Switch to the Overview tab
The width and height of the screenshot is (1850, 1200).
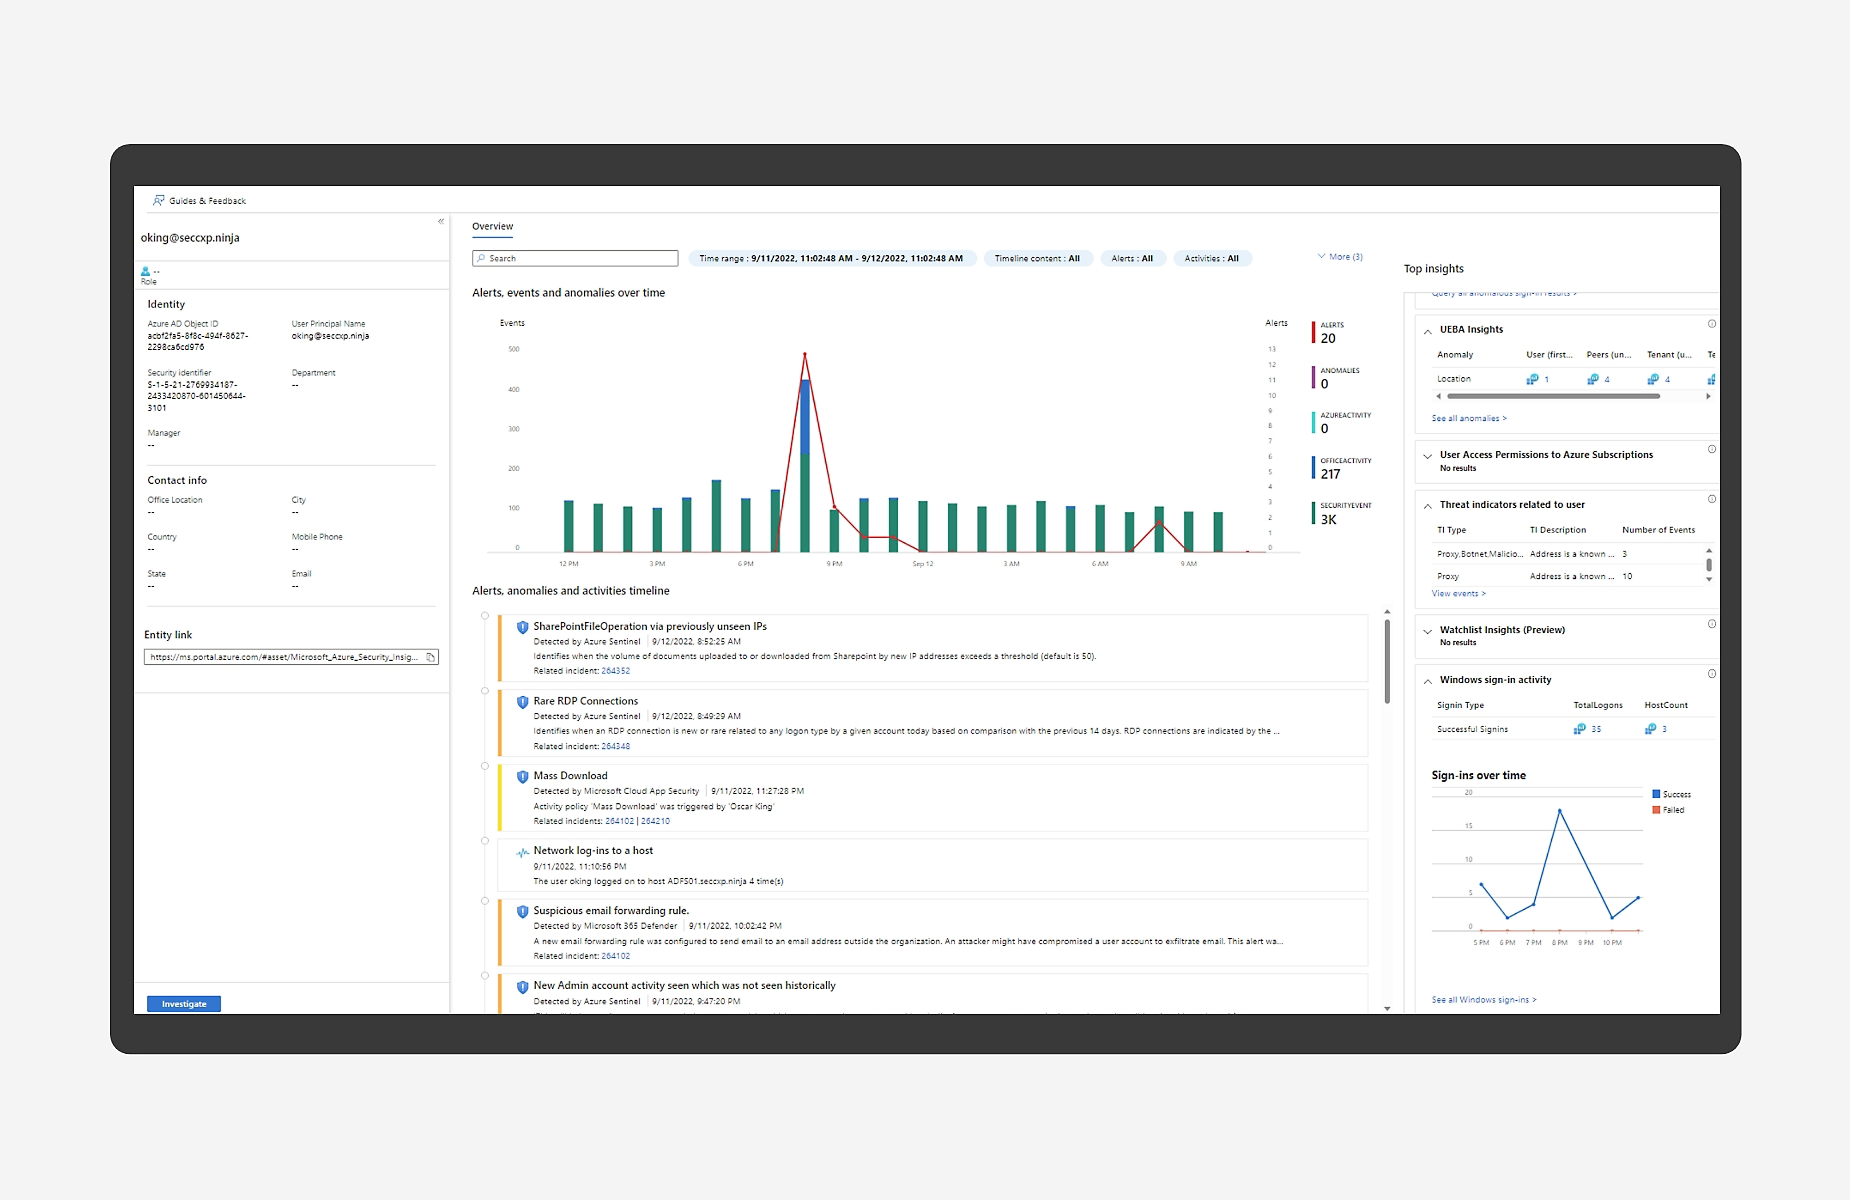click(492, 227)
